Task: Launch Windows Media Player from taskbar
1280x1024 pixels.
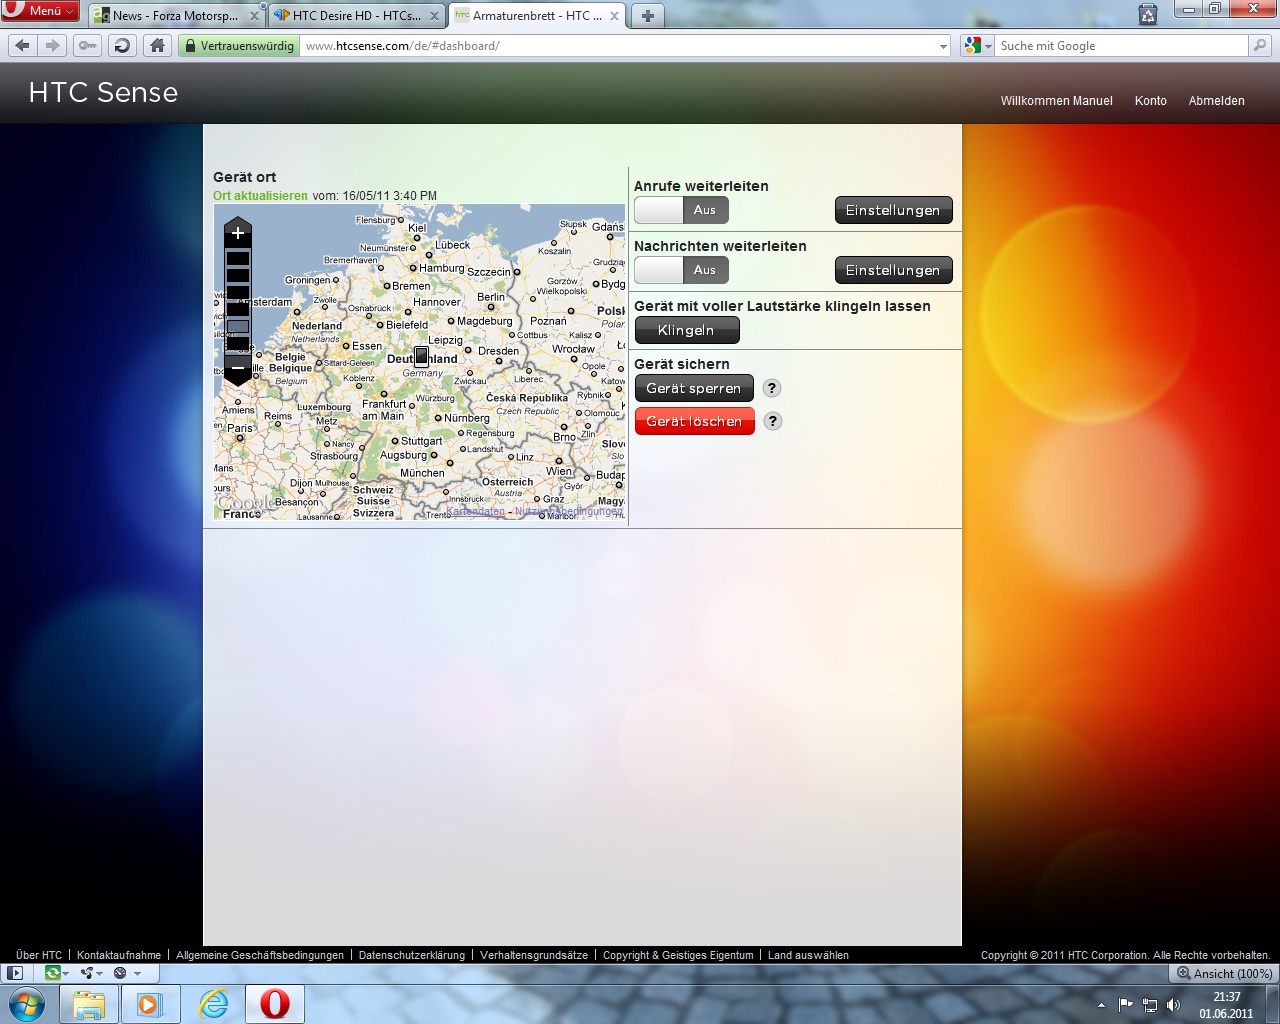Action: point(150,1004)
